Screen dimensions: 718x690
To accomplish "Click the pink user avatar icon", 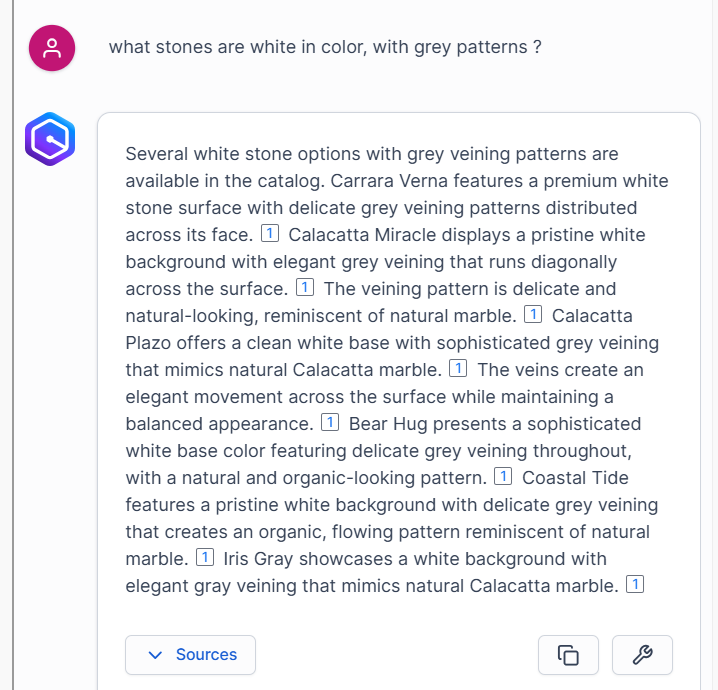I will point(52,47).
